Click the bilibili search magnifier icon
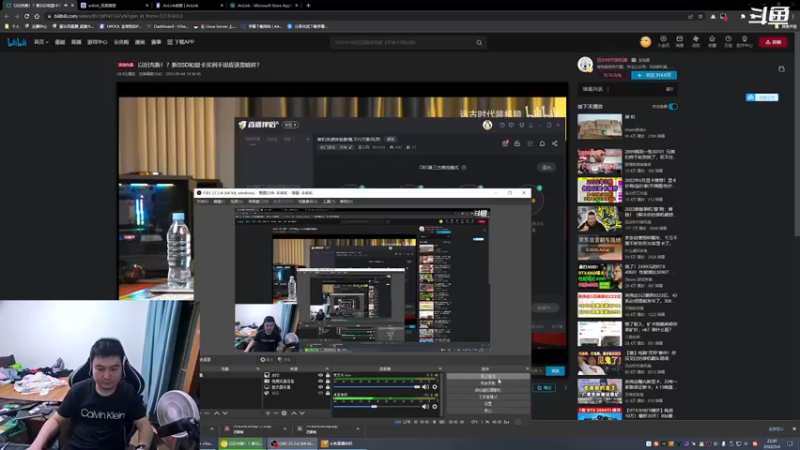 pyautogui.click(x=479, y=43)
